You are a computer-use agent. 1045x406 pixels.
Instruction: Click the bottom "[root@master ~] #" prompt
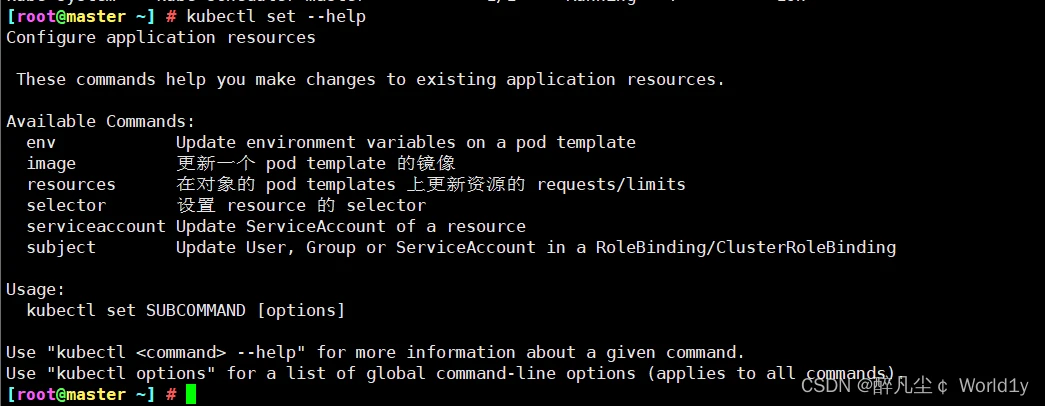click(x=91, y=395)
